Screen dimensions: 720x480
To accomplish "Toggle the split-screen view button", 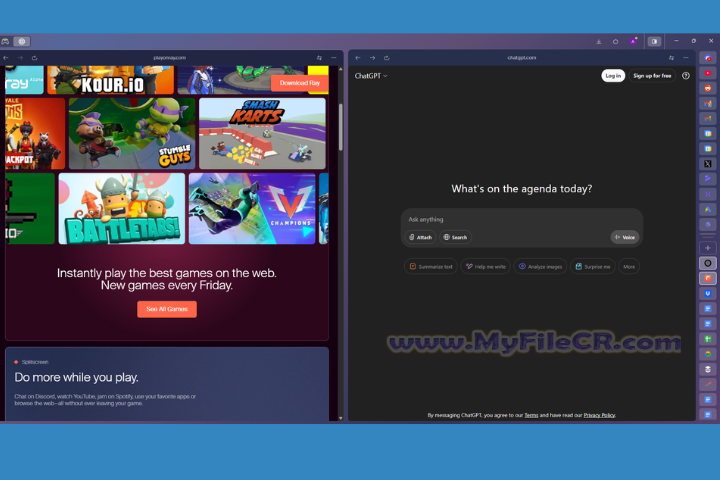I will [654, 41].
